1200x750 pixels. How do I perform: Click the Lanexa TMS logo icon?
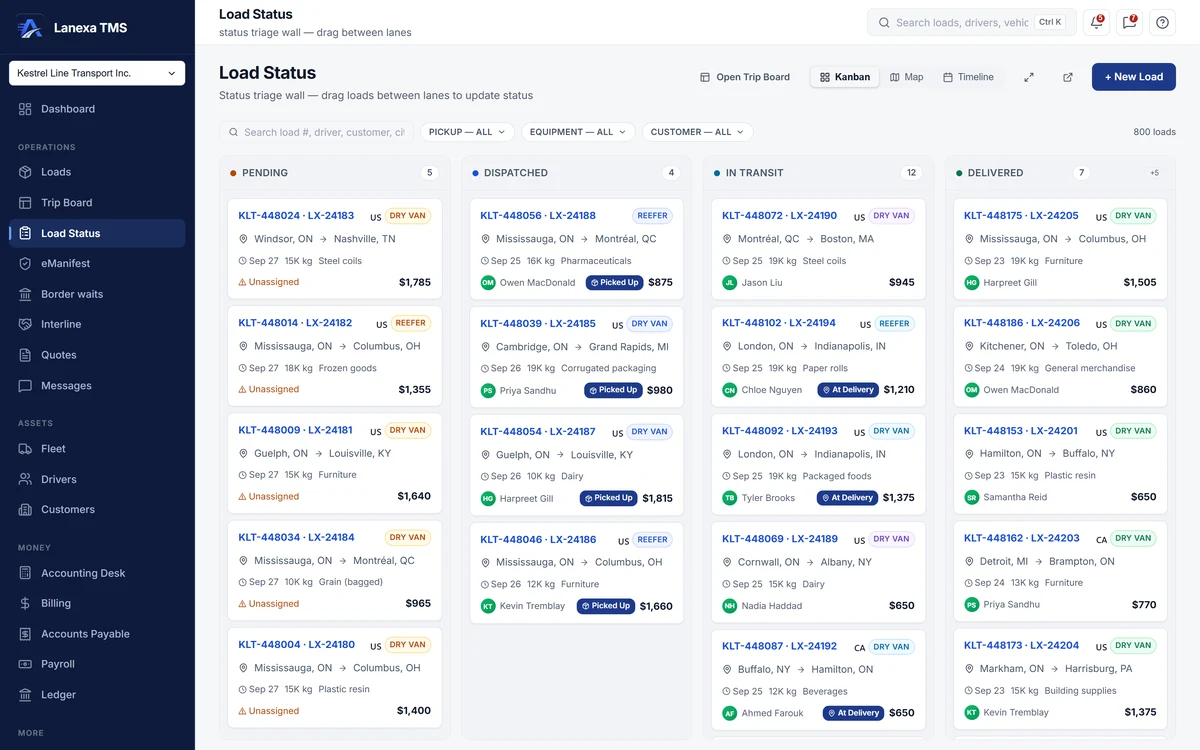tap(30, 27)
